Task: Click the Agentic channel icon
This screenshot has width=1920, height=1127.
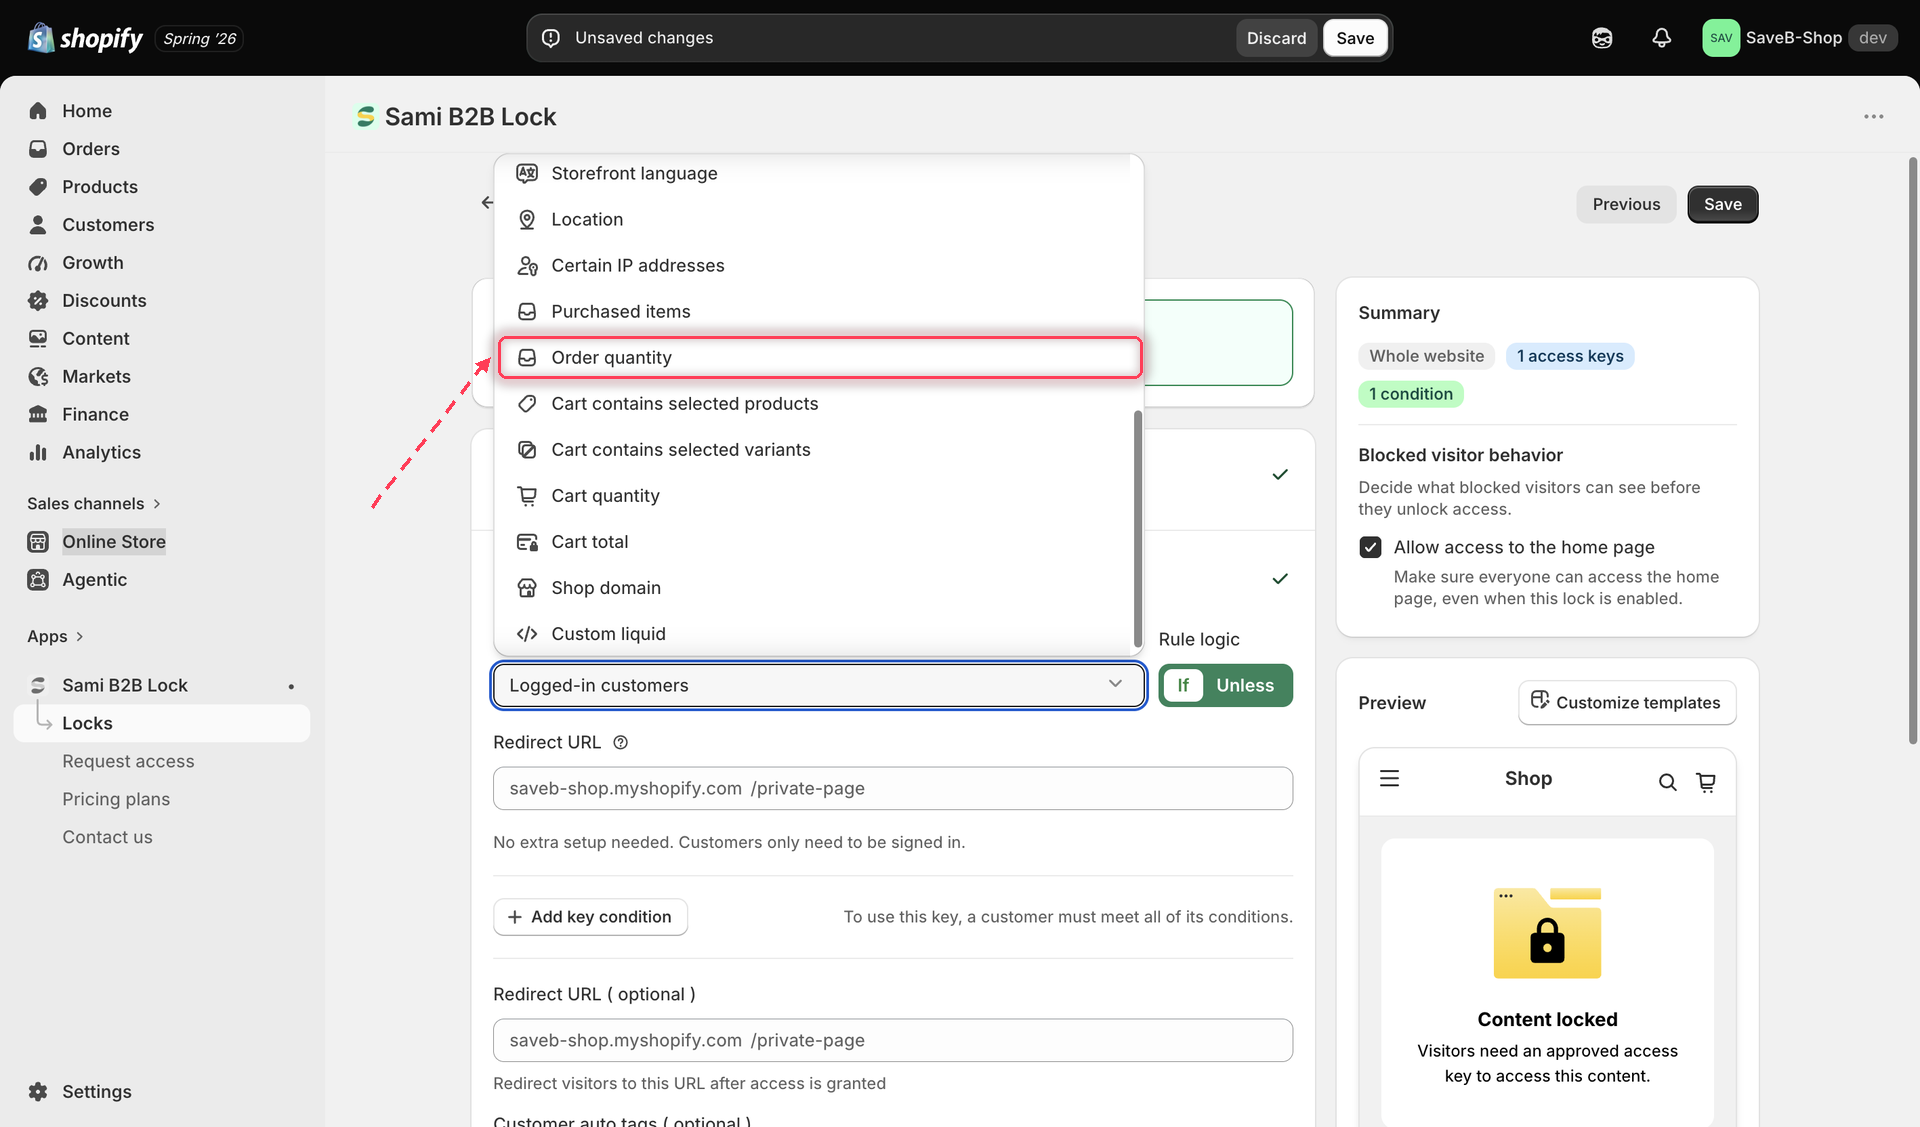Action: (x=38, y=580)
